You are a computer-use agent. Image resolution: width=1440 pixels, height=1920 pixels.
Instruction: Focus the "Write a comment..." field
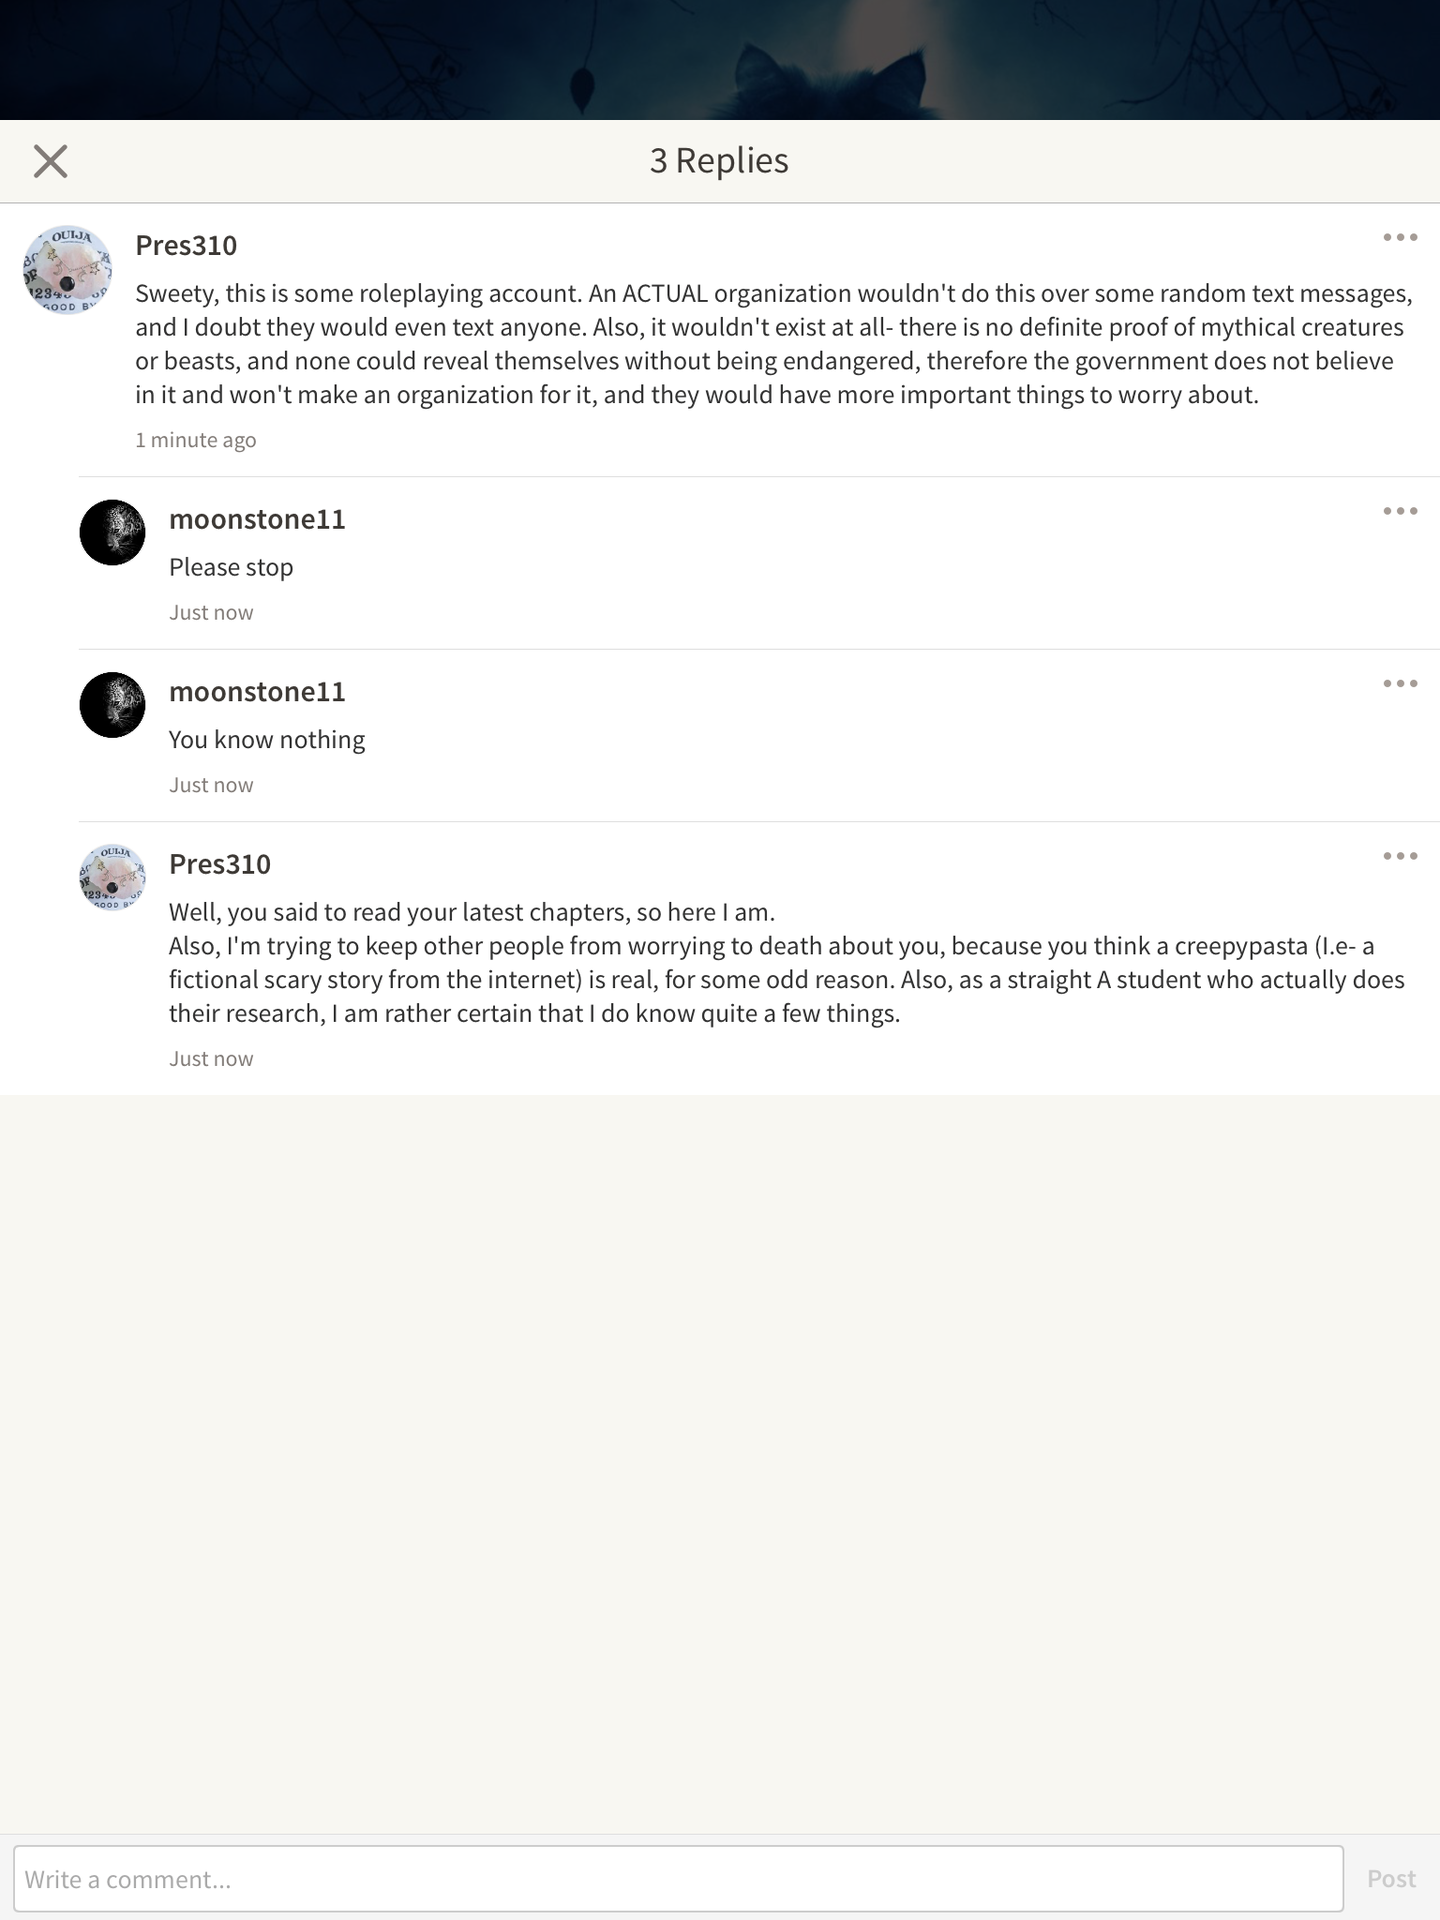click(678, 1879)
